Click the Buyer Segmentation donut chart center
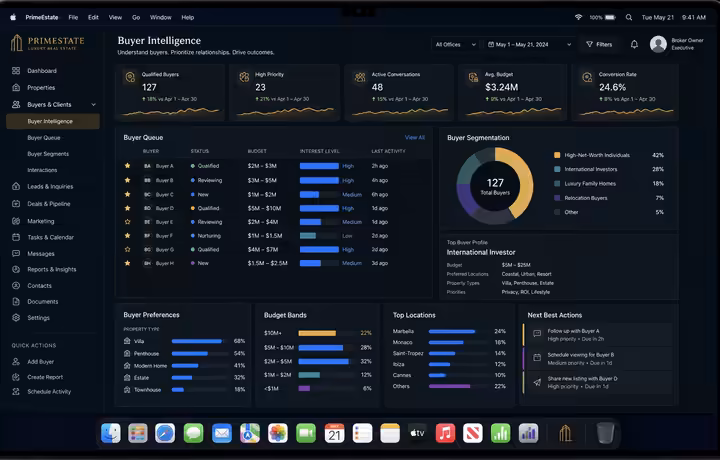720x460 pixels. tap(495, 186)
